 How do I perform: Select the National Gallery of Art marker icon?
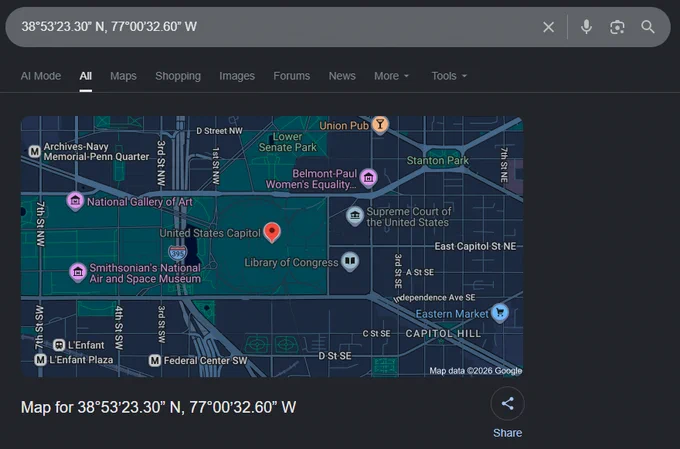75,201
